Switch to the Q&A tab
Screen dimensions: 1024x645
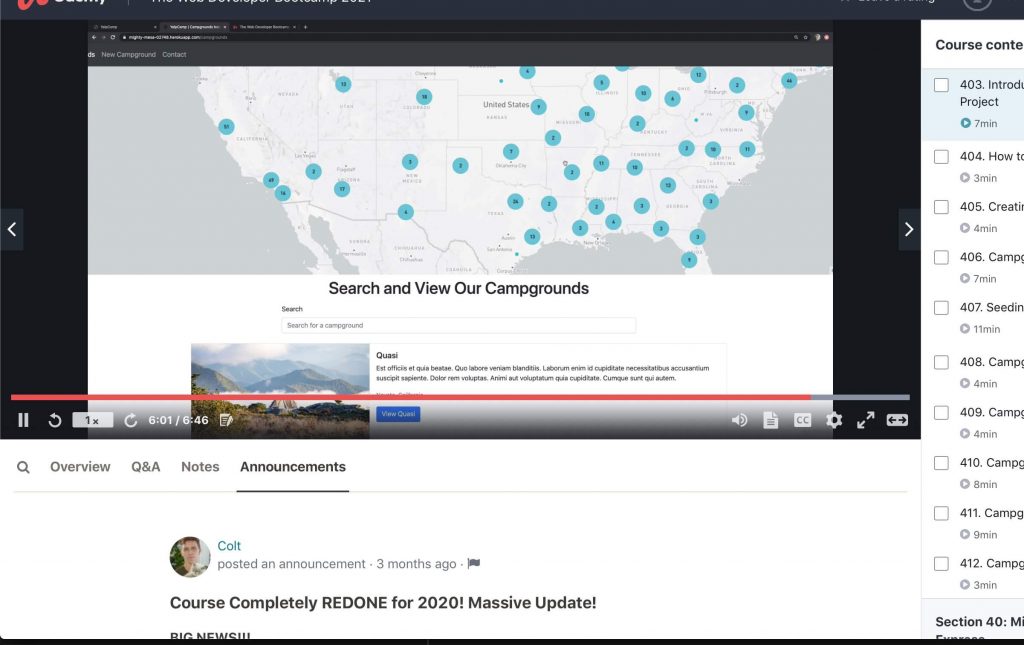point(146,467)
